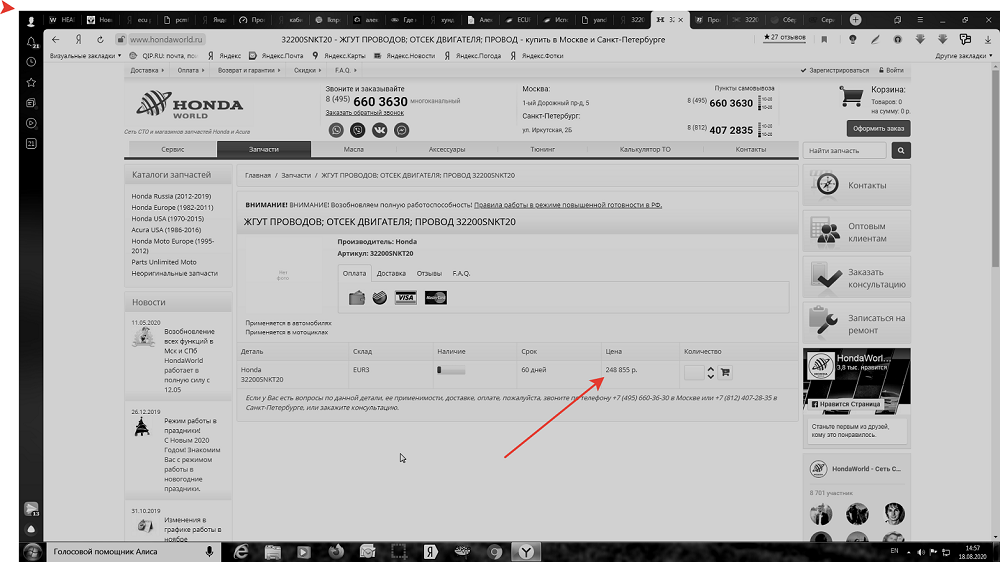Select MasterCard payment icon
The image size is (1000, 562).
click(436, 298)
